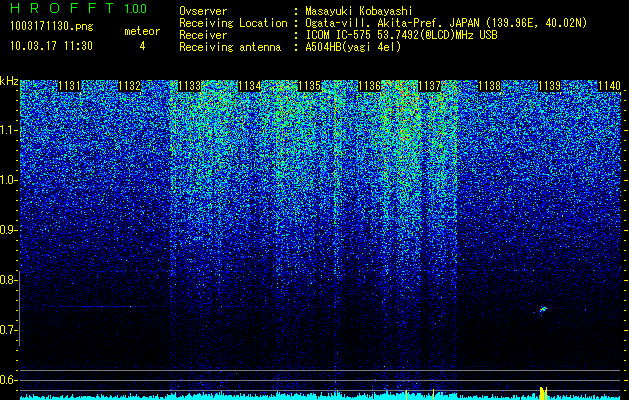Click the 0.6 kHz axis label

[x=9, y=380]
